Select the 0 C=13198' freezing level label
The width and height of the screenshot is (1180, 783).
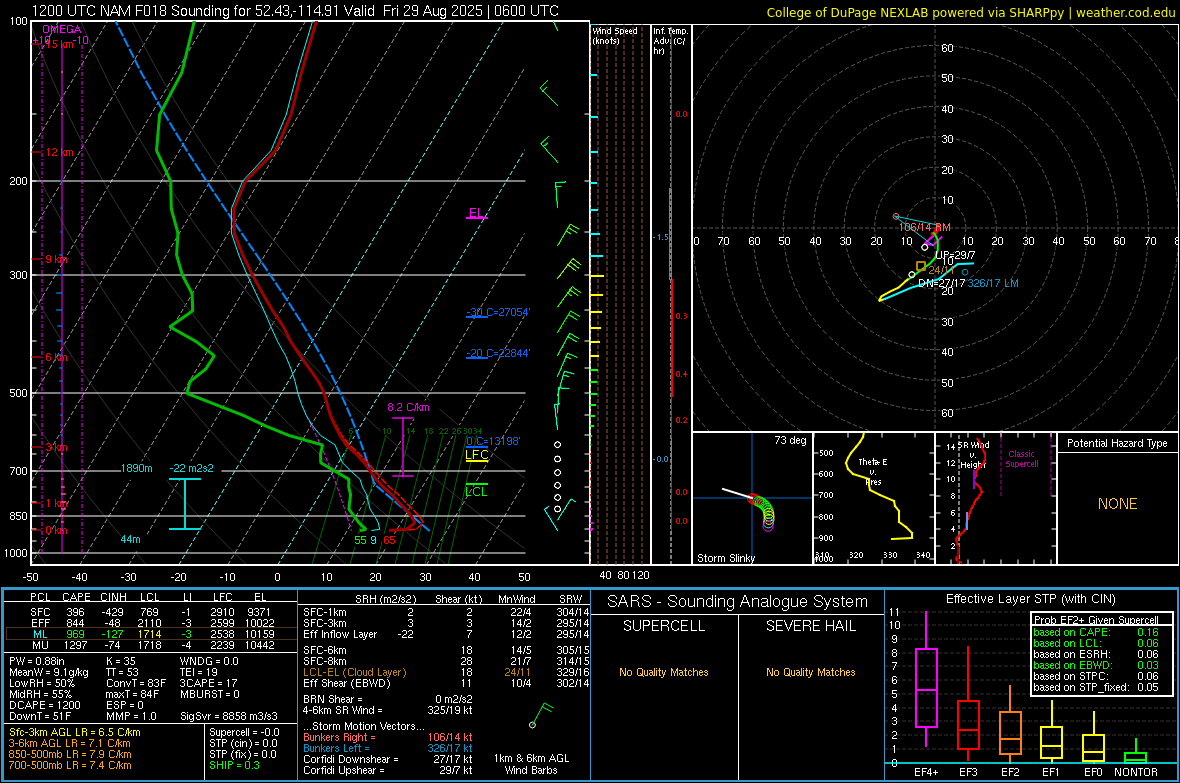[493, 441]
